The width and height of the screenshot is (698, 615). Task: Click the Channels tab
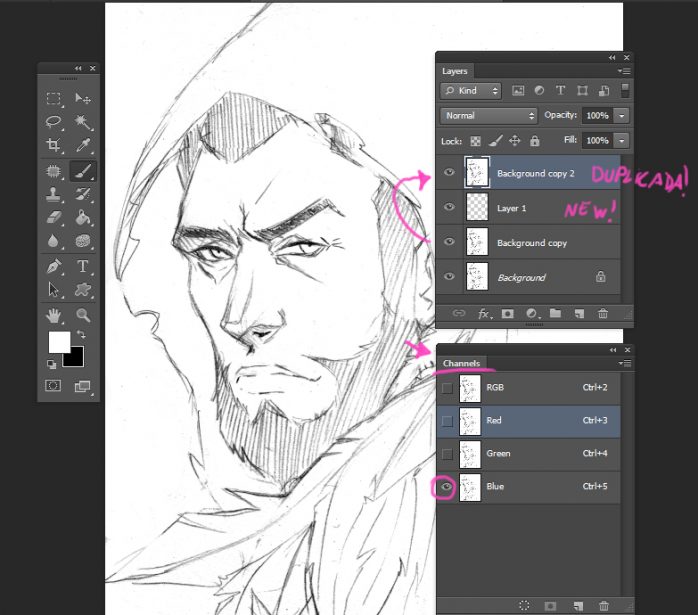tap(462, 363)
